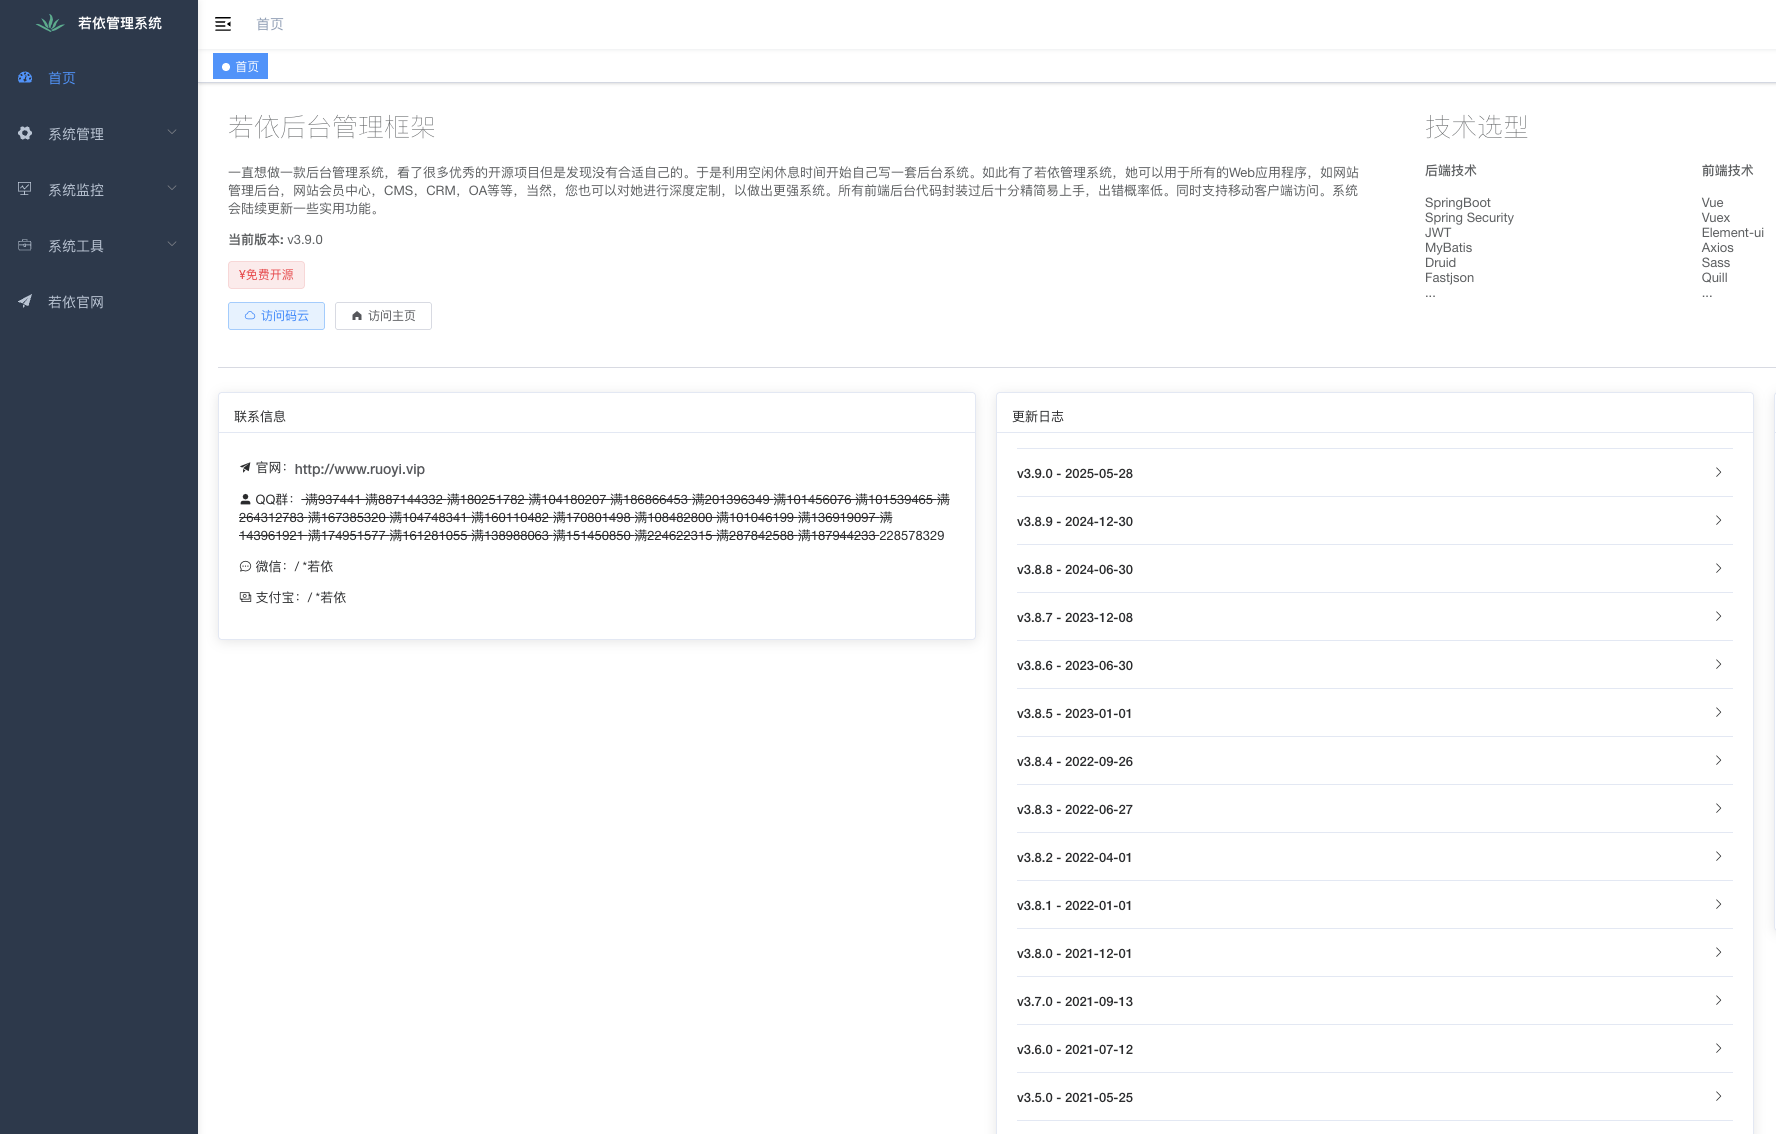Click the RuoYi logo icon
Image resolution: width=1776 pixels, height=1134 pixels.
[50, 23]
